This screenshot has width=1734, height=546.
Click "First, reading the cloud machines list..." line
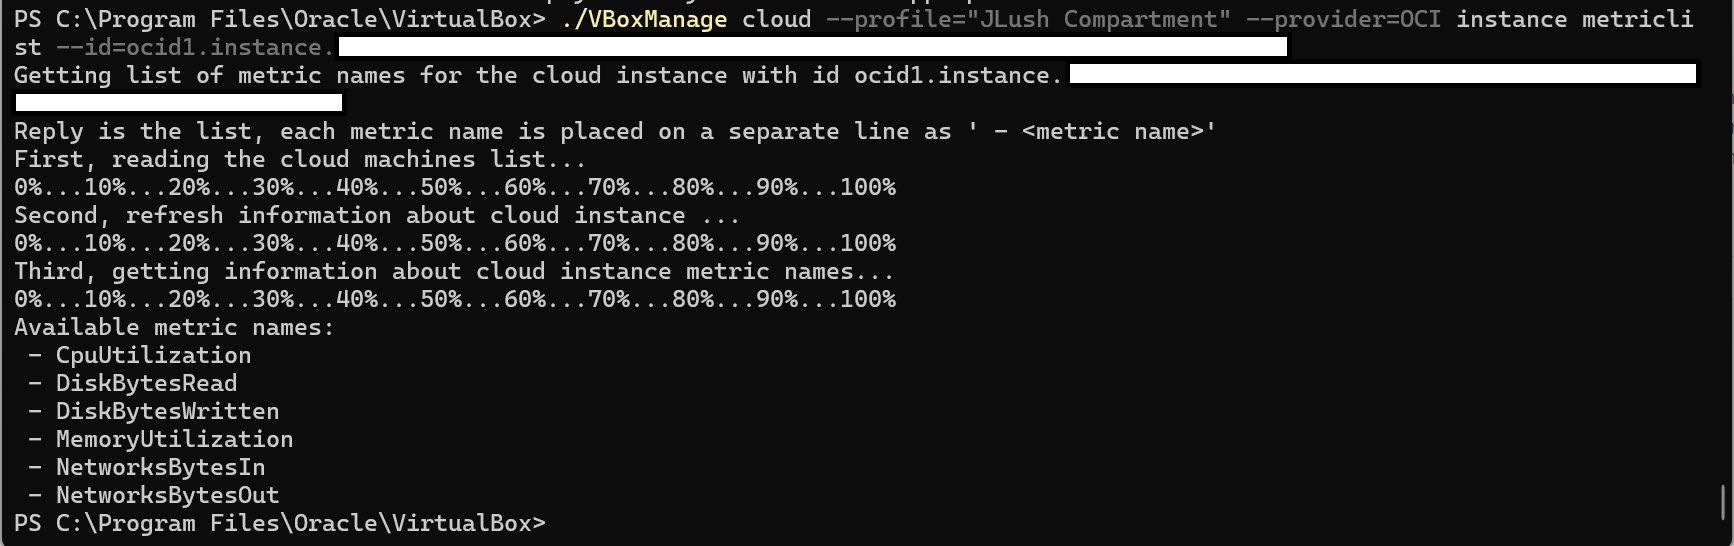(x=300, y=159)
